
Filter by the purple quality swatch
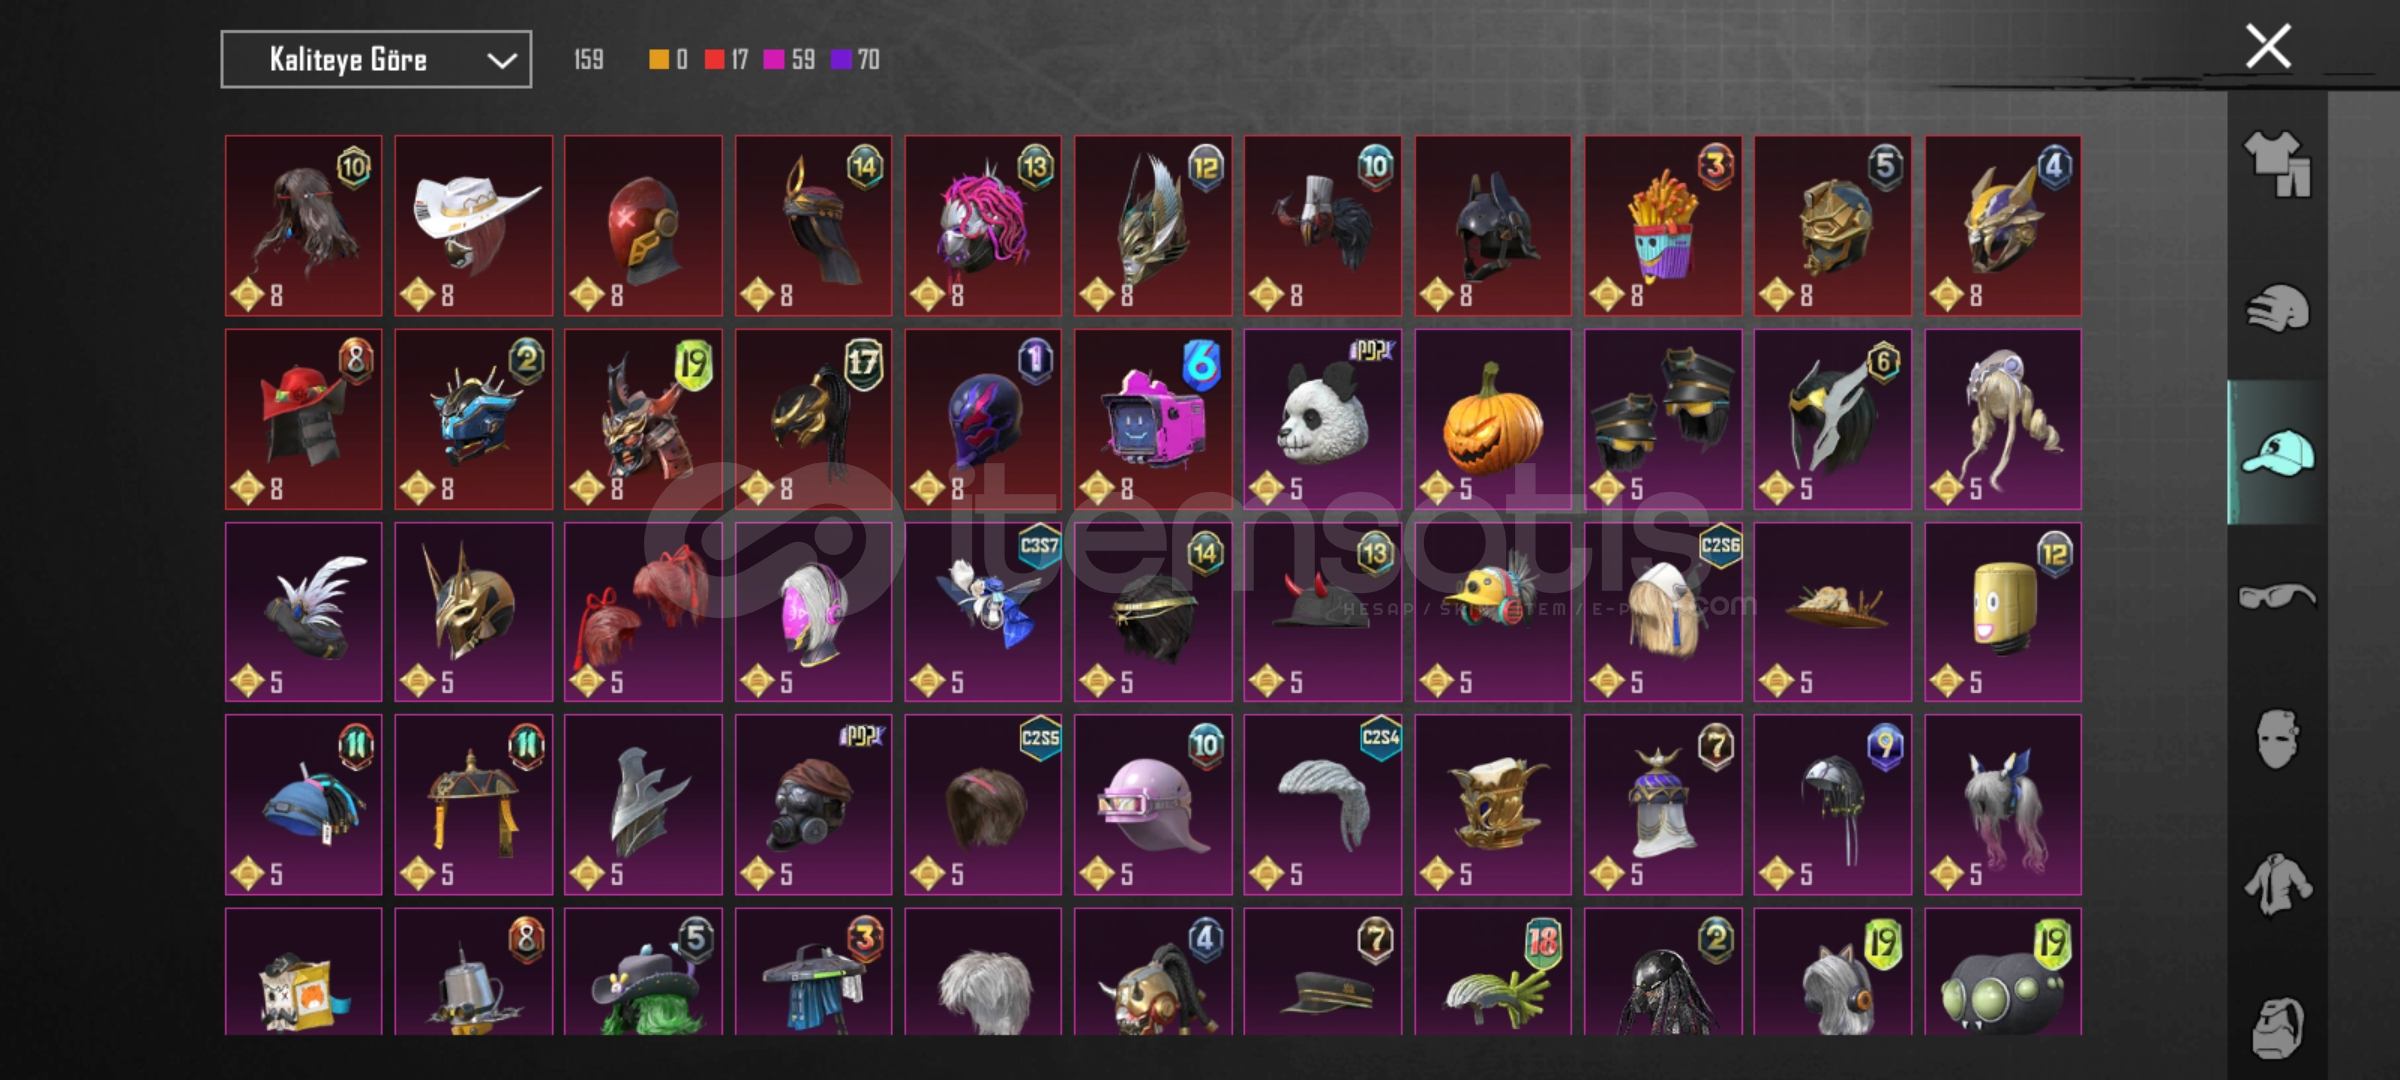coord(841,60)
